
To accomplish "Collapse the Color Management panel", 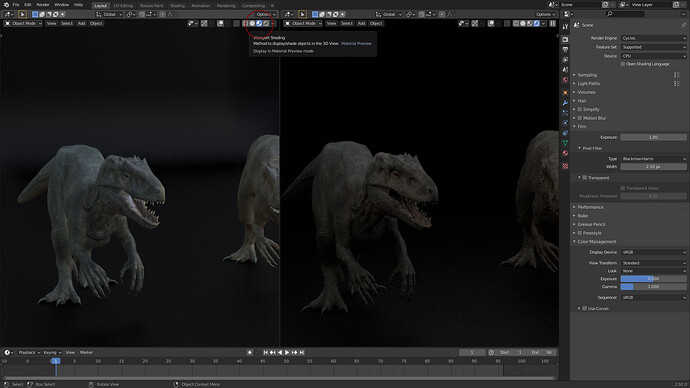I will [x=596, y=242].
